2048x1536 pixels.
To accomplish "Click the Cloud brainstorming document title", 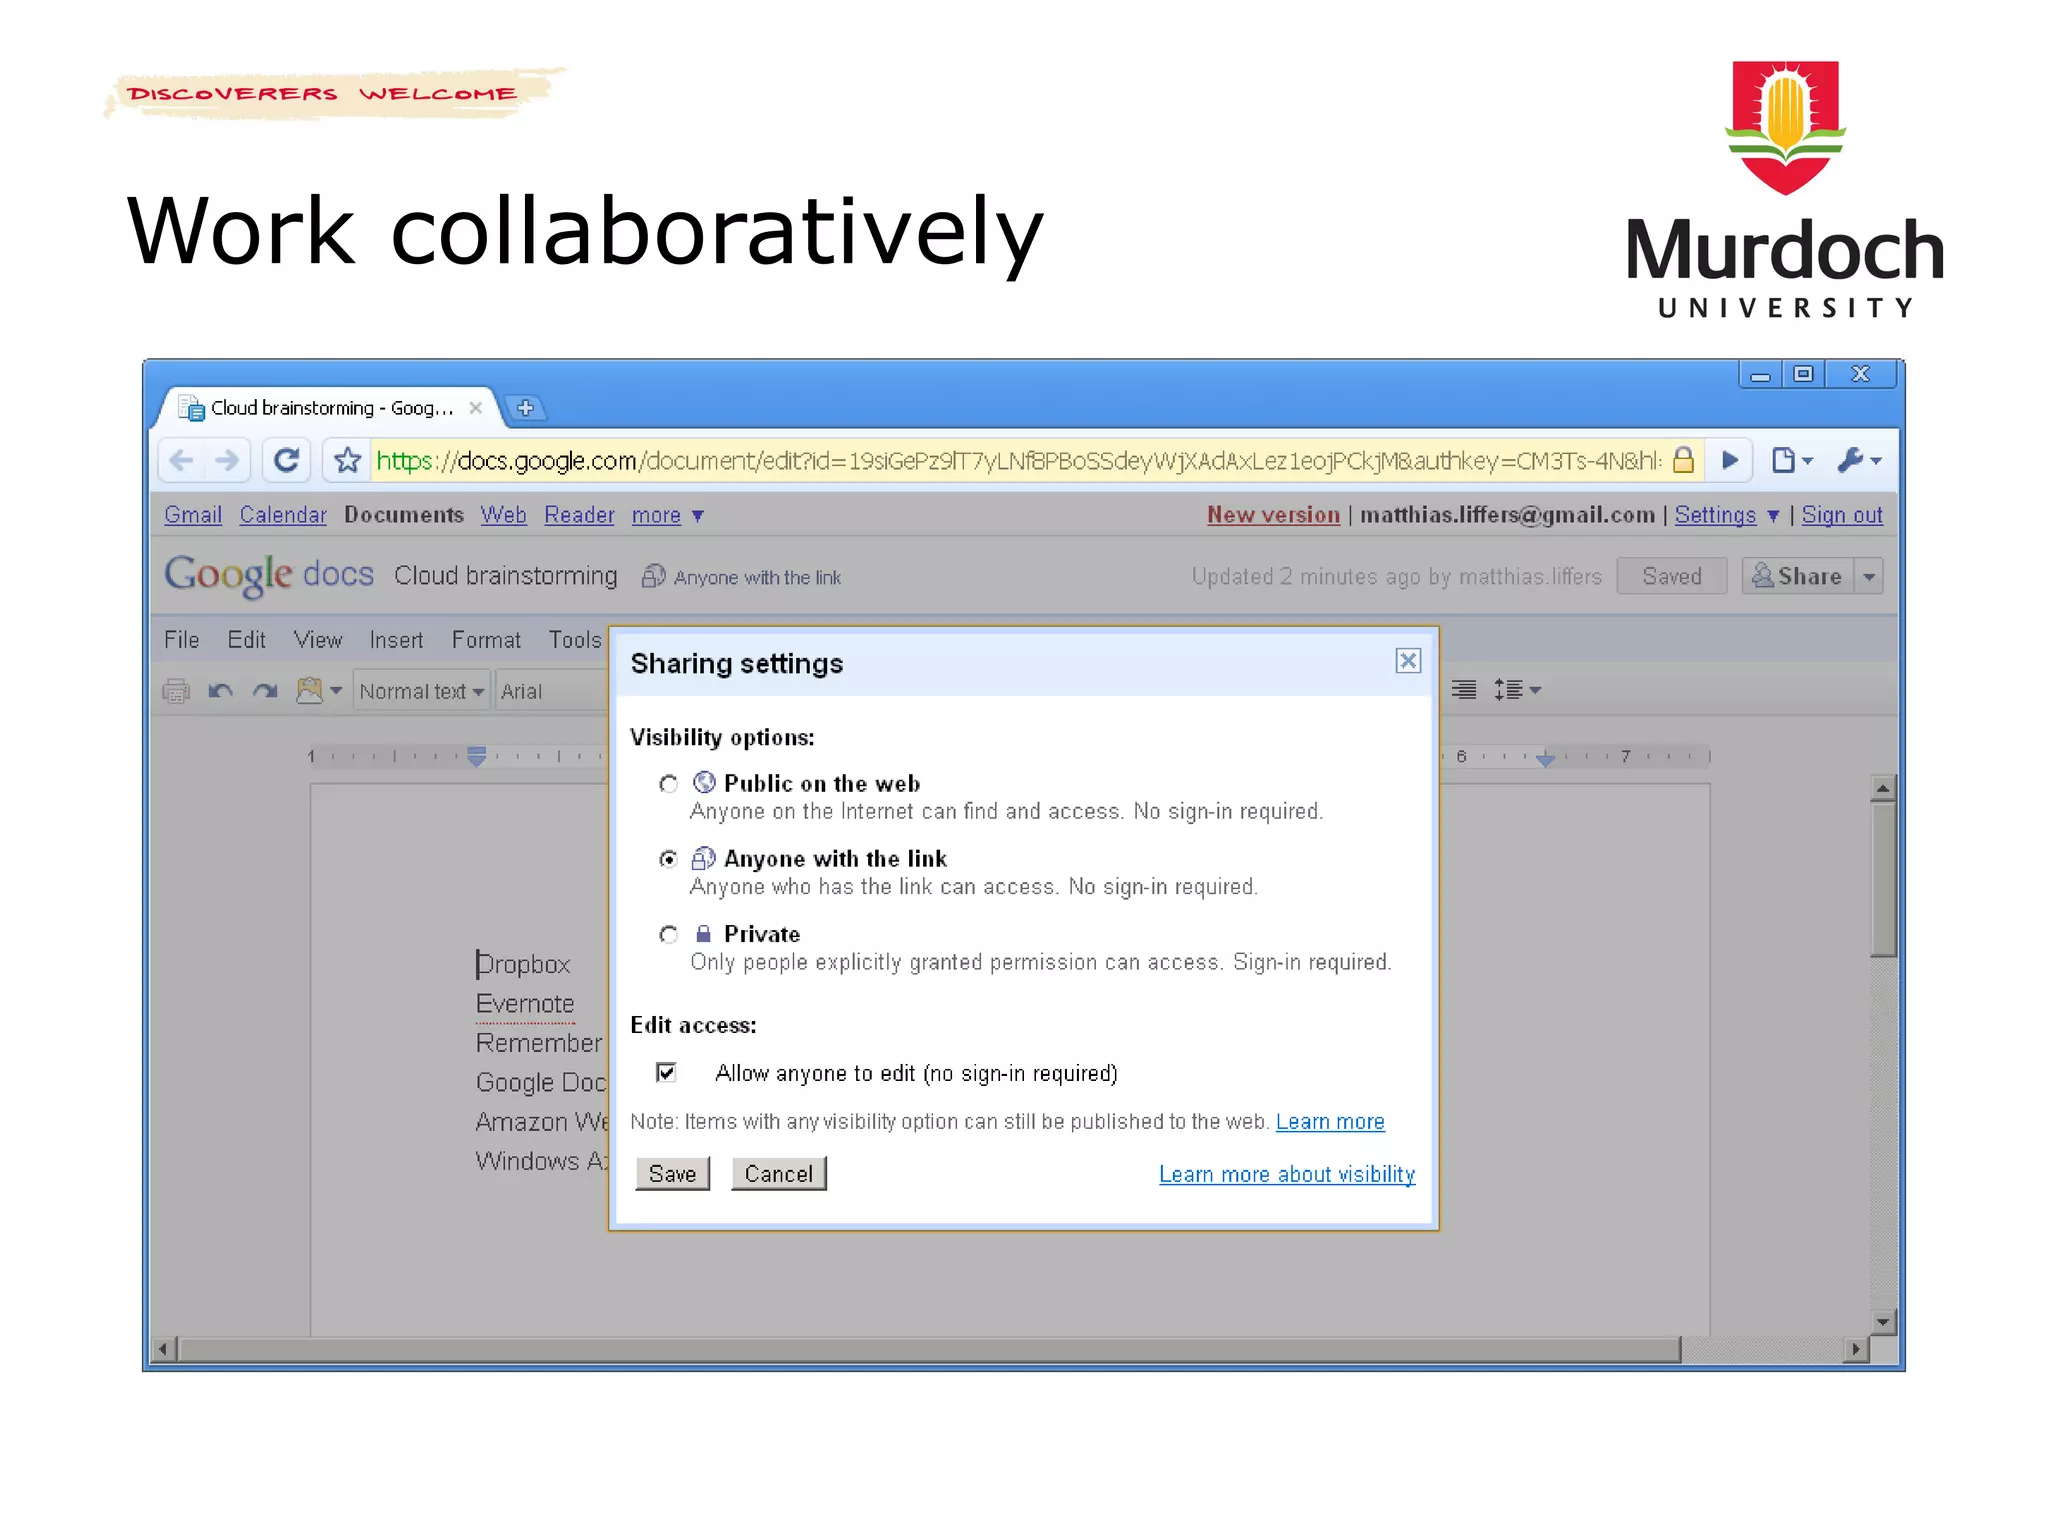I will pyautogui.click(x=506, y=576).
